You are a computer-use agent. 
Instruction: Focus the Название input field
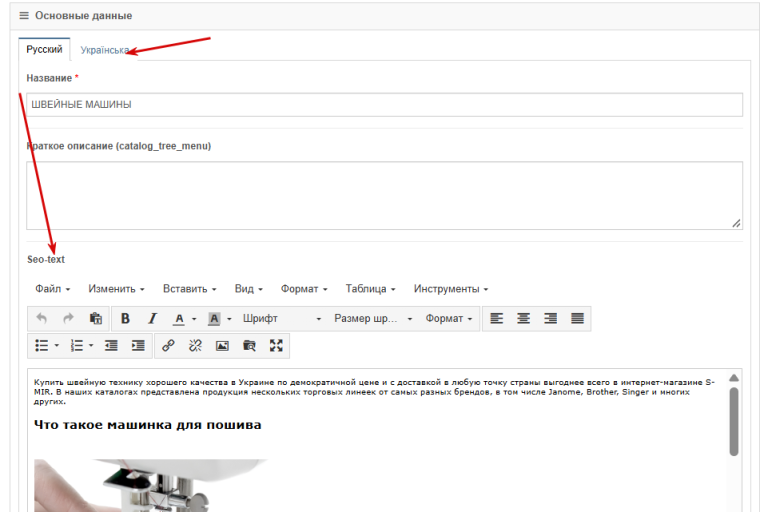pyautogui.click(x=384, y=105)
